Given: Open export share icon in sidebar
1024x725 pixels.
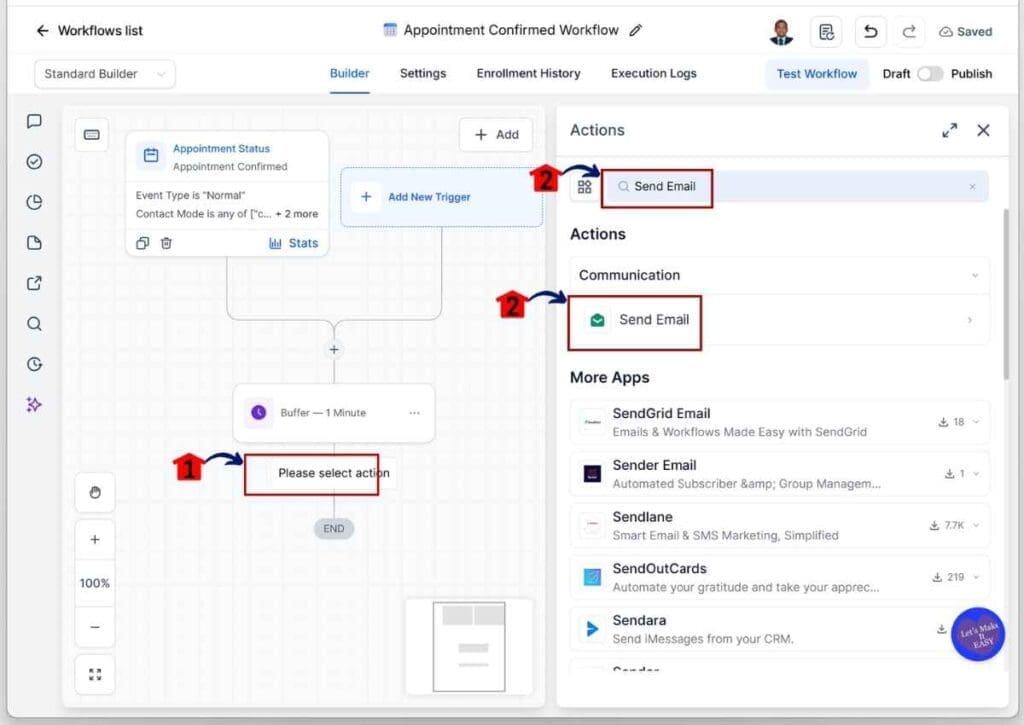Looking at the screenshot, I should 35,283.
